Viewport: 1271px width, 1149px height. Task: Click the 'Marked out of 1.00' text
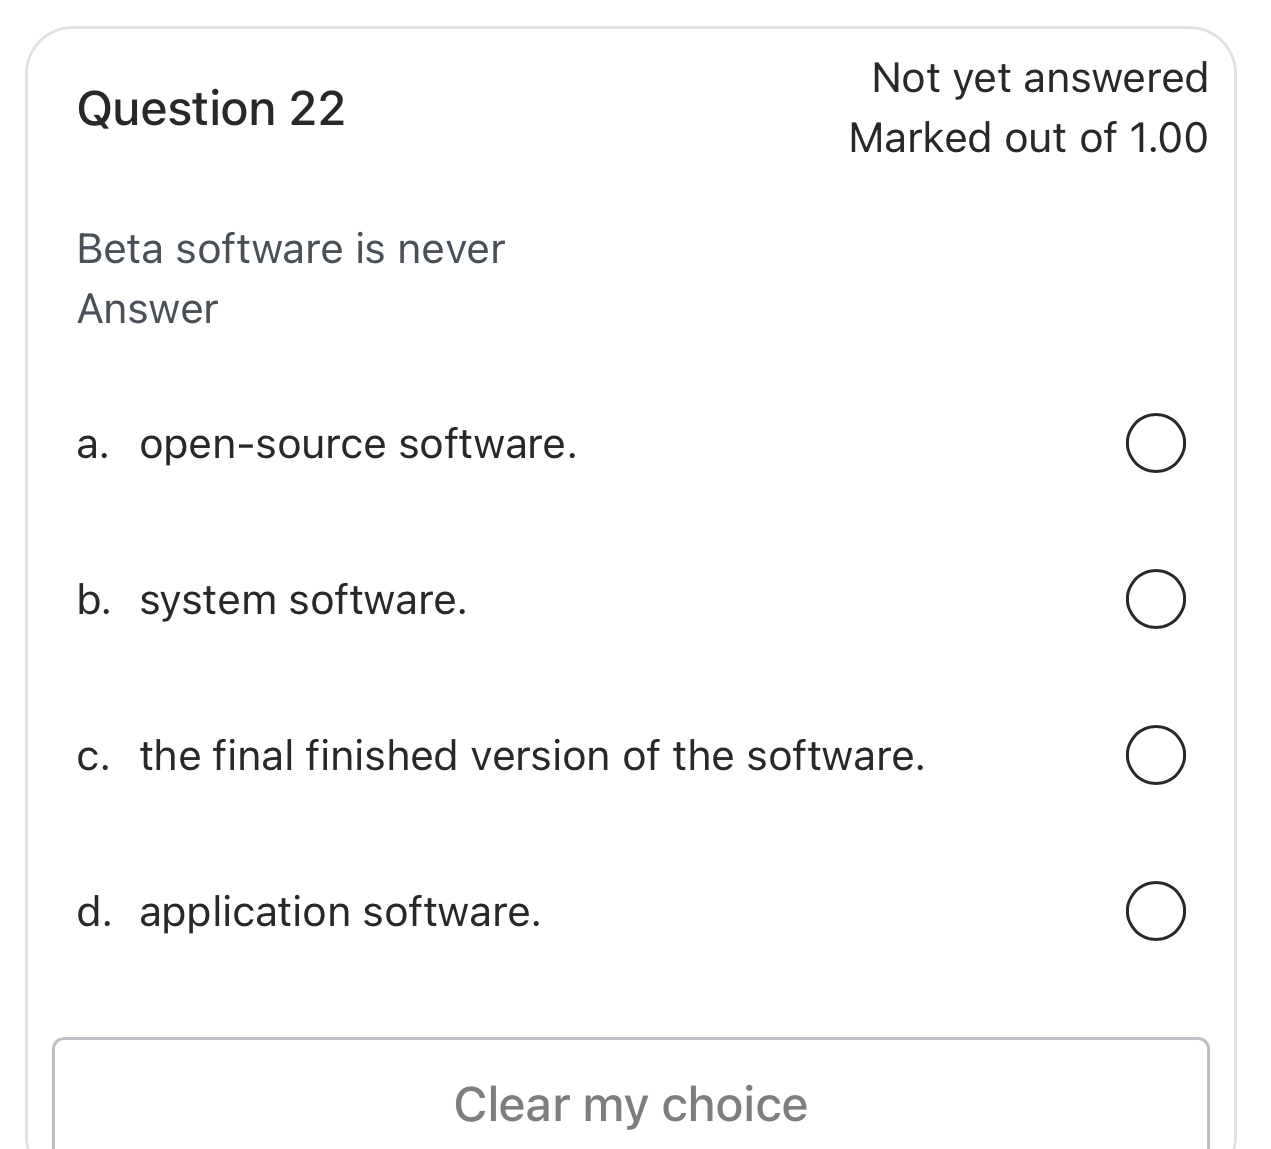pyautogui.click(x=1028, y=137)
